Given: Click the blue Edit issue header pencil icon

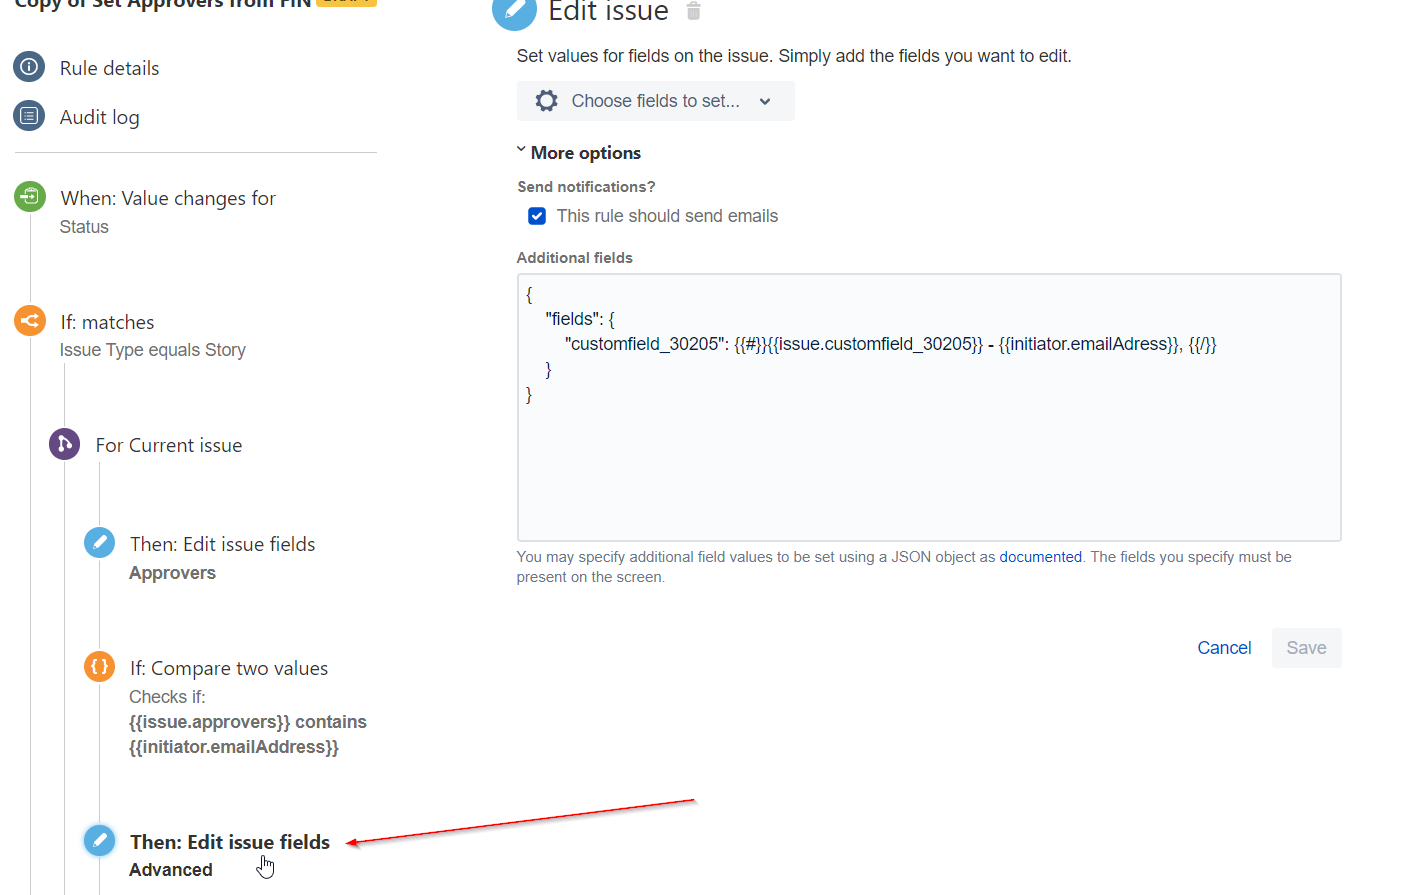Looking at the screenshot, I should [x=514, y=11].
